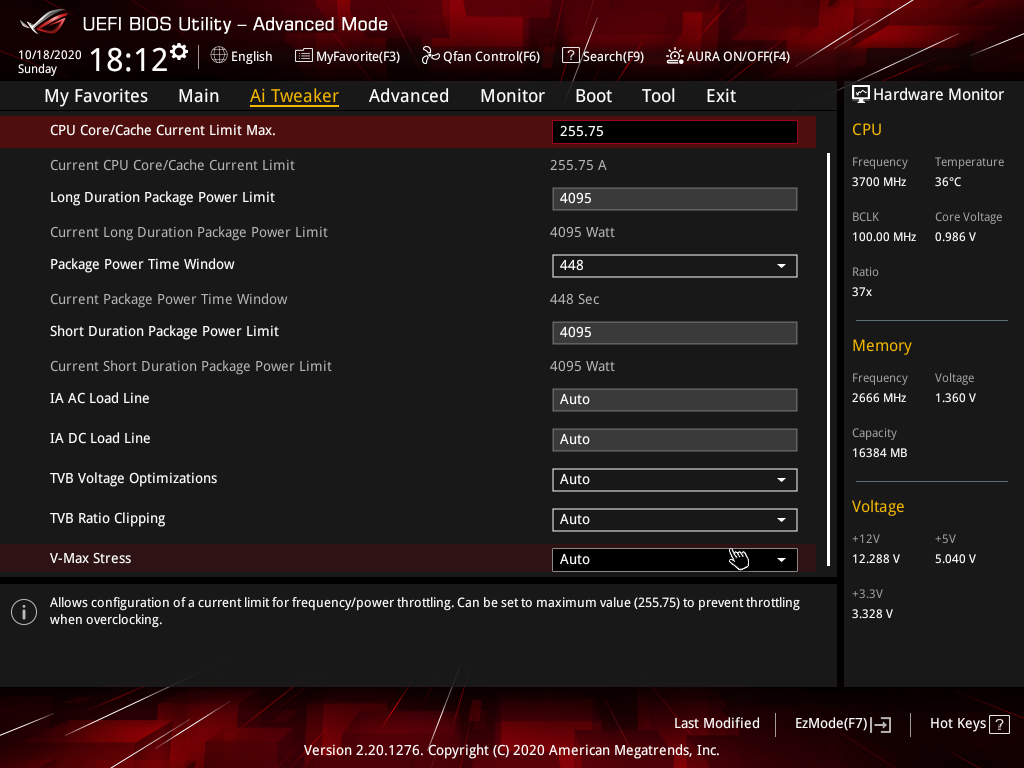Click the BCLK '100.00 MHz' value
The height and width of the screenshot is (768, 1024).
(884, 237)
